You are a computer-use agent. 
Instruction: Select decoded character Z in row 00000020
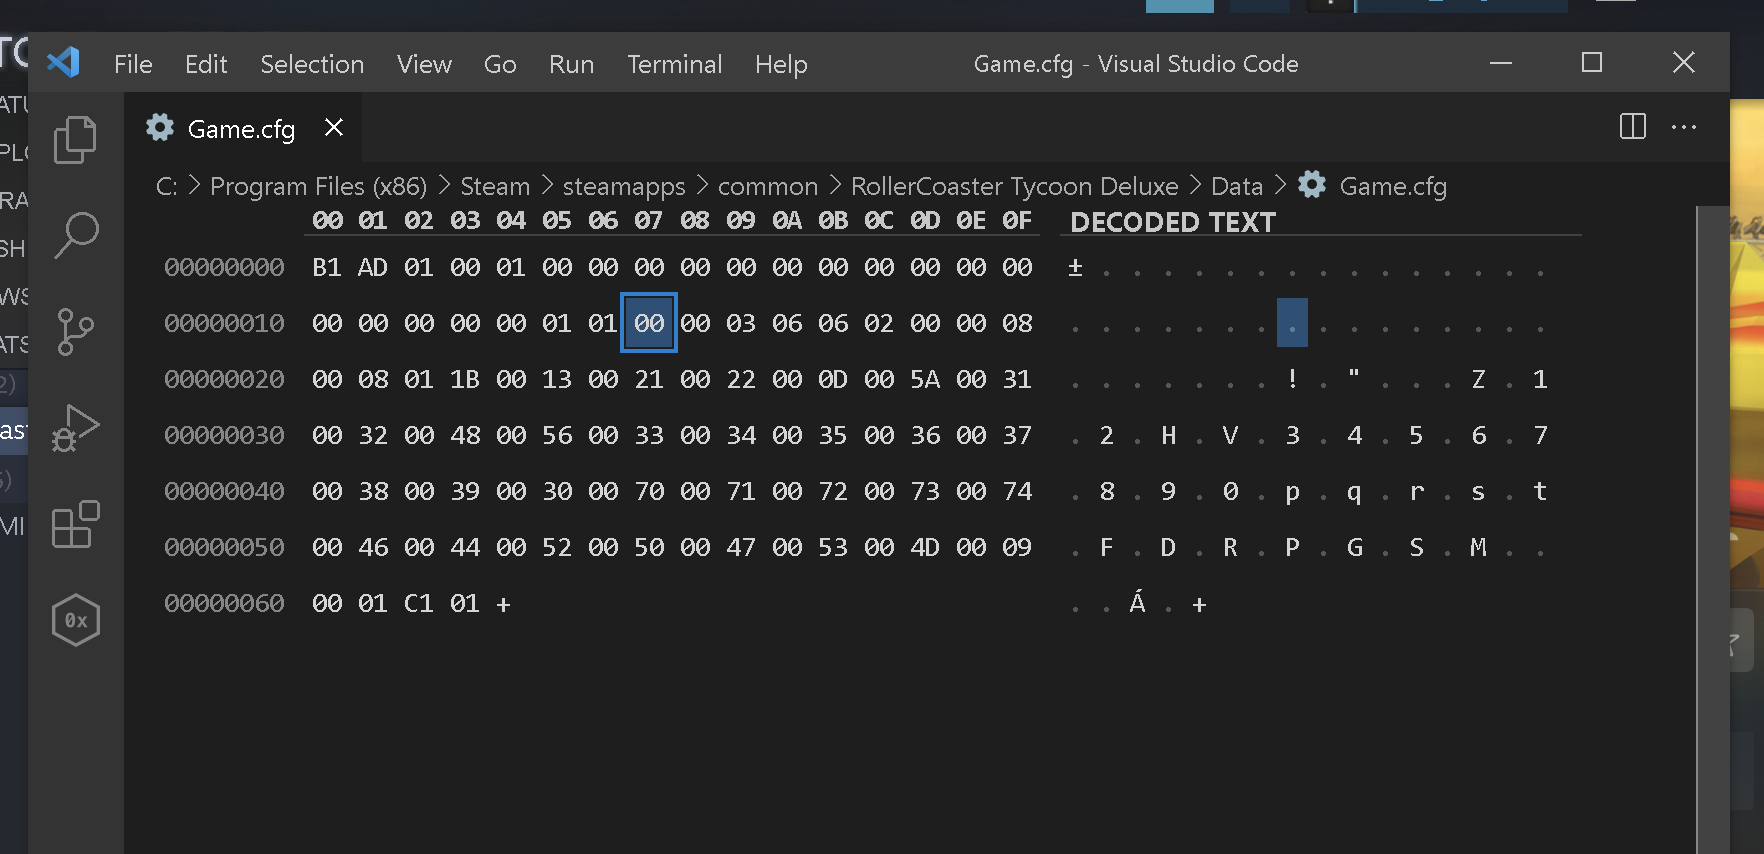pyautogui.click(x=1478, y=379)
